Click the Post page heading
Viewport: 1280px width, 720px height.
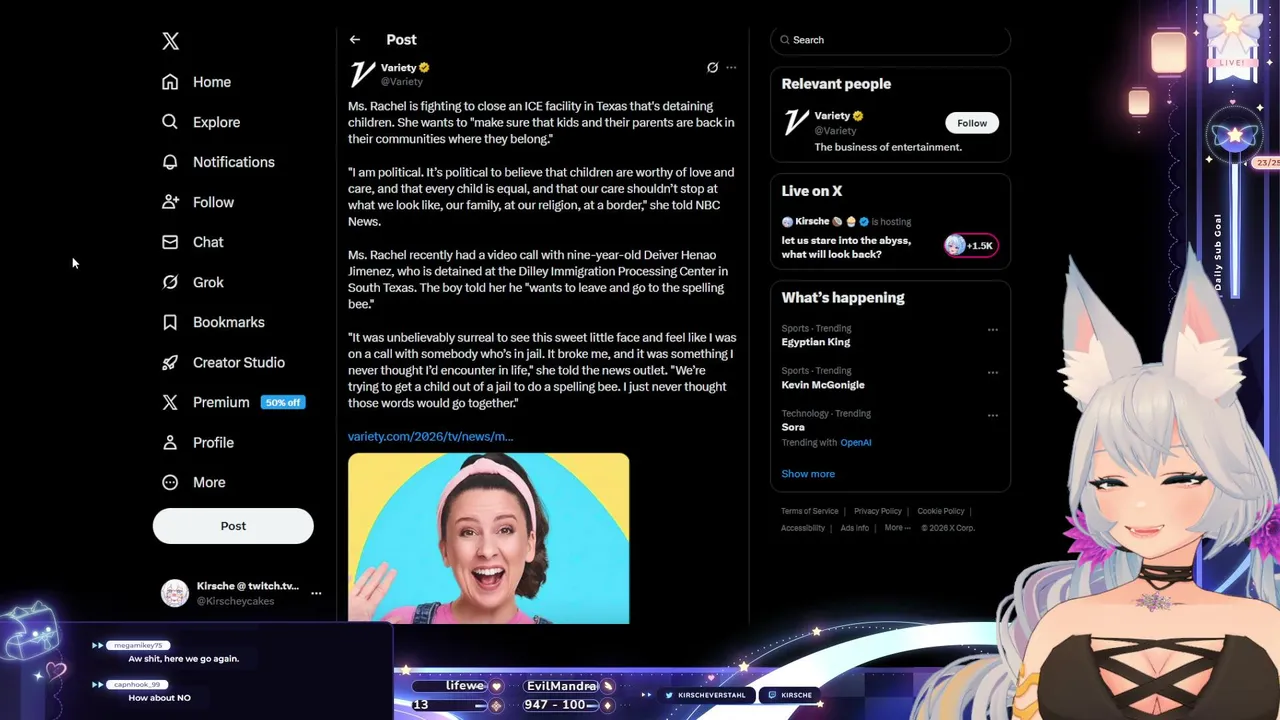click(x=401, y=40)
